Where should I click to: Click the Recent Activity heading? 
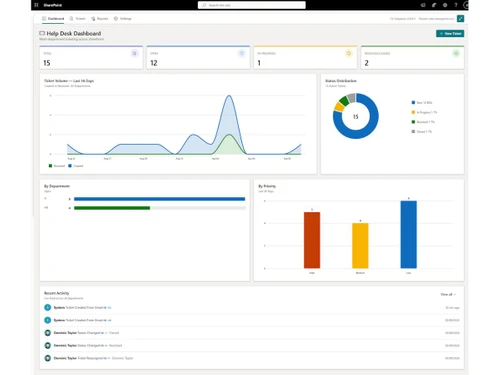57,293
